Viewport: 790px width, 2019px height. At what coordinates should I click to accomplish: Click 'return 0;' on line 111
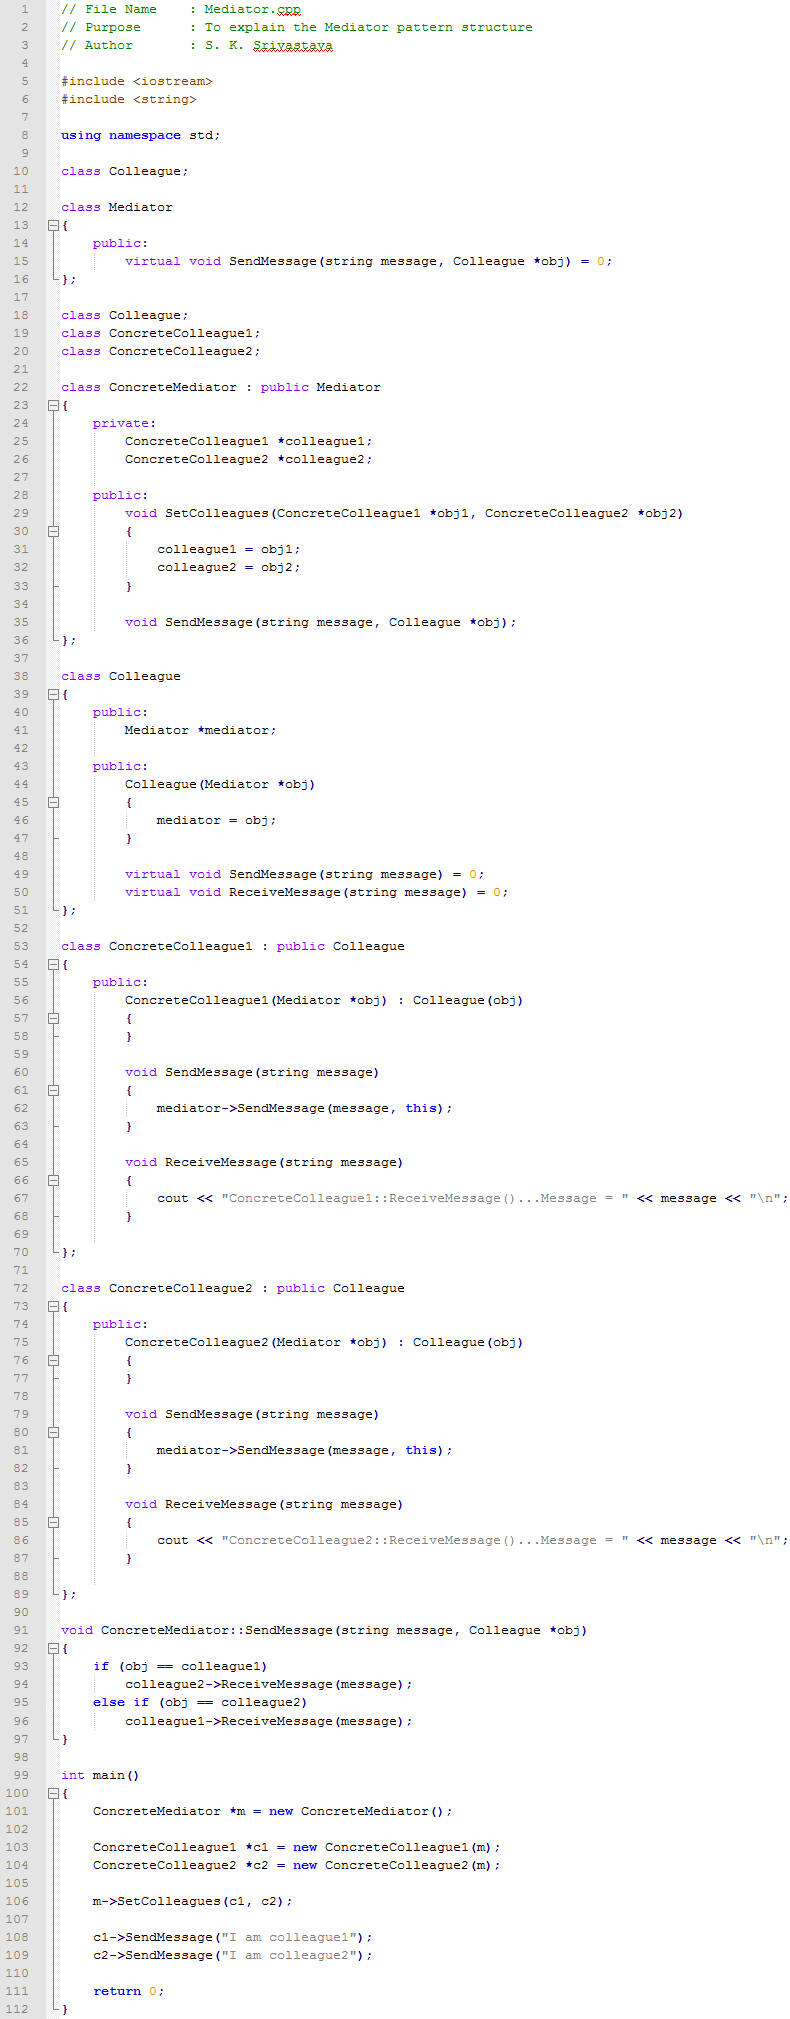tap(129, 1991)
